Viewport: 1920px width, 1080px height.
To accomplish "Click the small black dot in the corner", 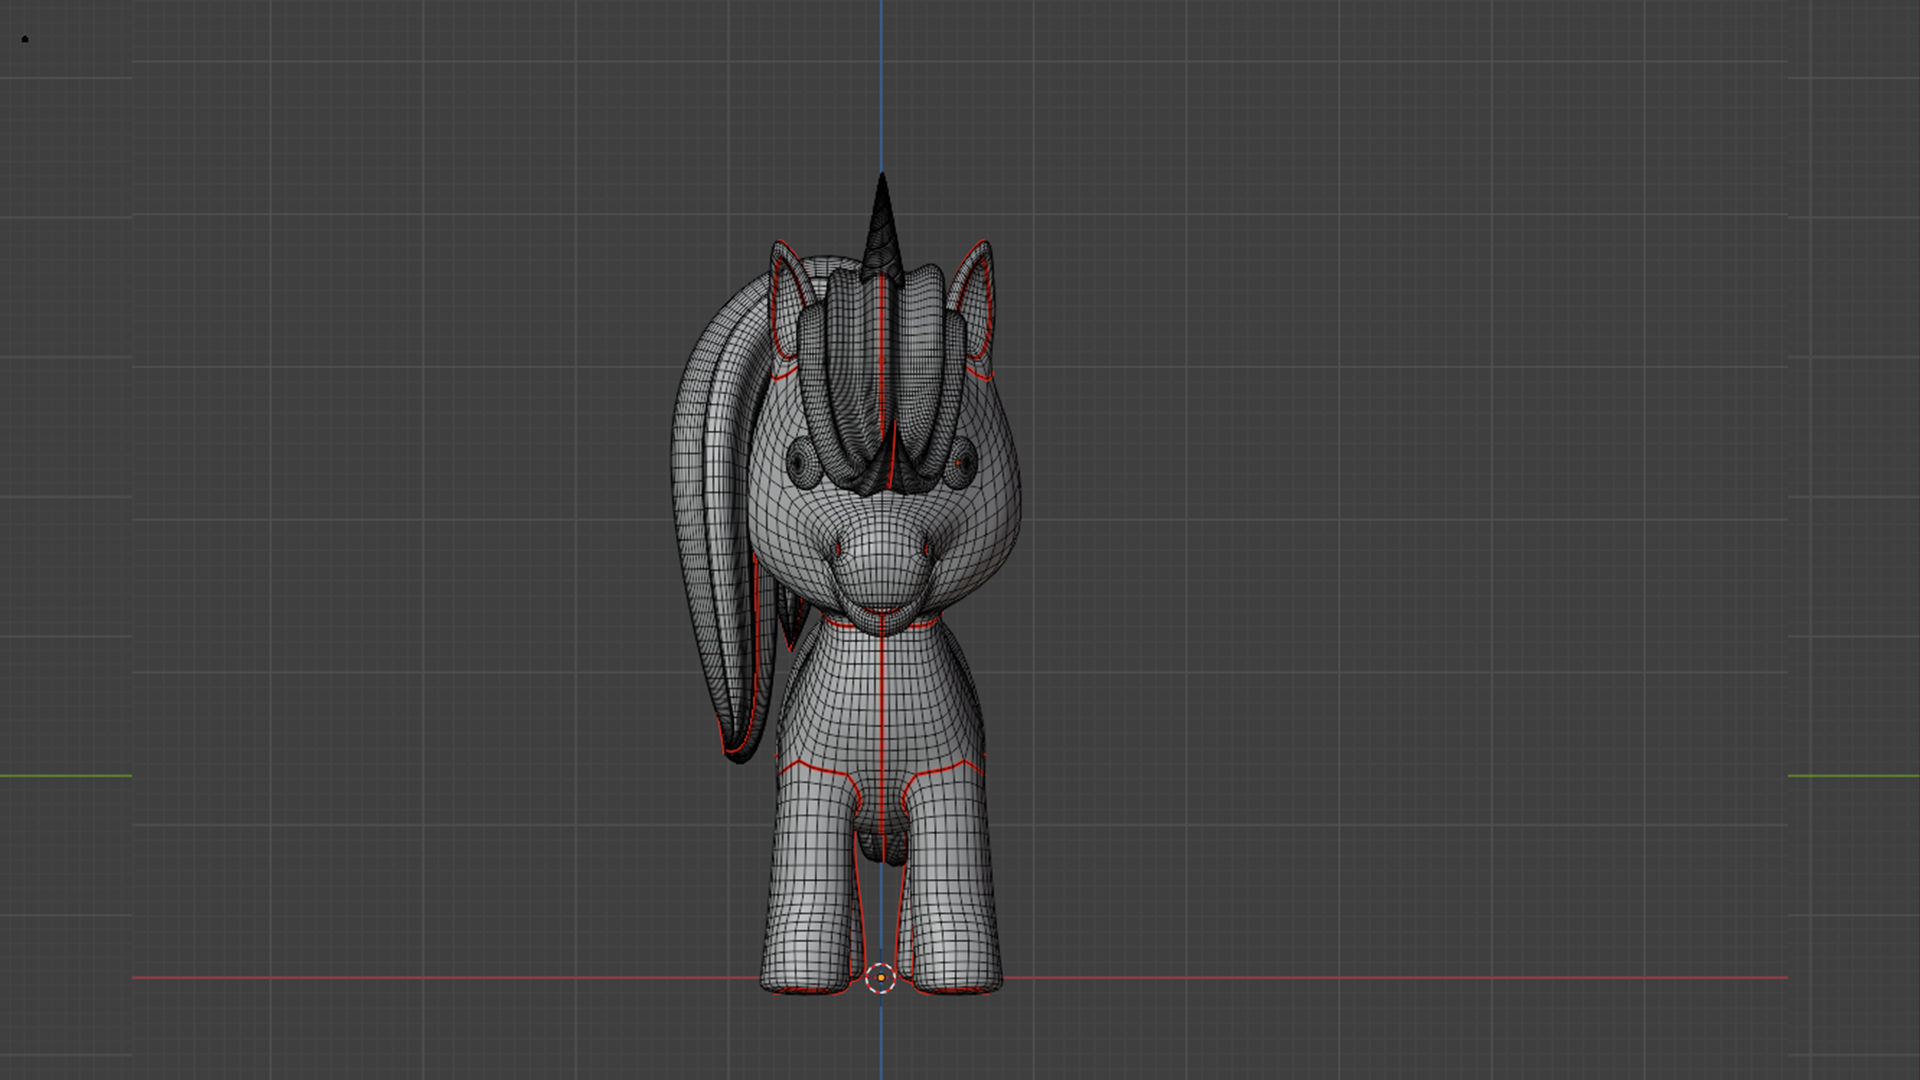I will (25, 39).
